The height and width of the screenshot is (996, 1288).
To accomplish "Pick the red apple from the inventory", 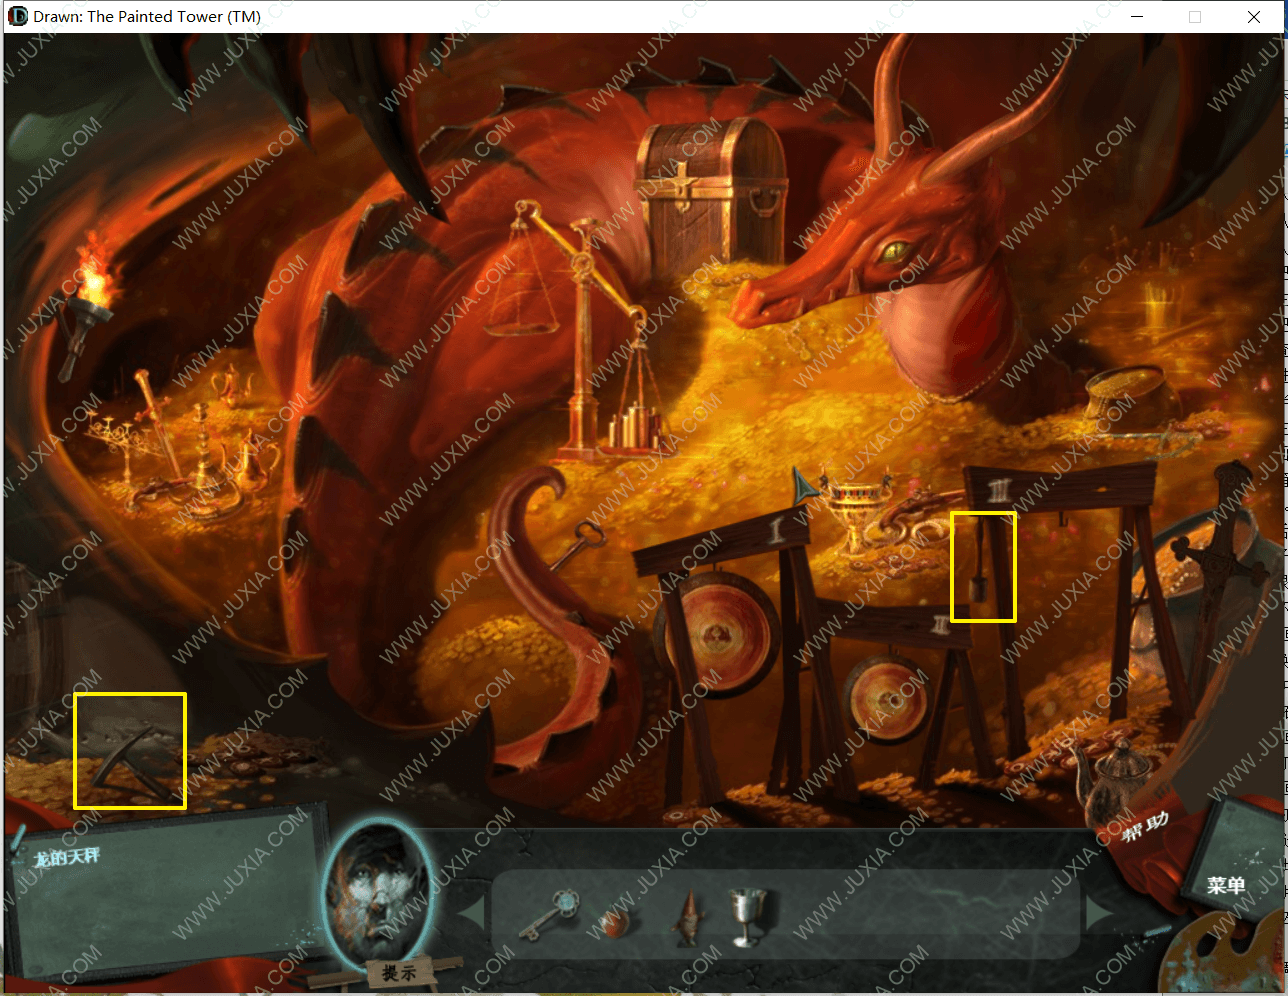I will pos(613,922).
